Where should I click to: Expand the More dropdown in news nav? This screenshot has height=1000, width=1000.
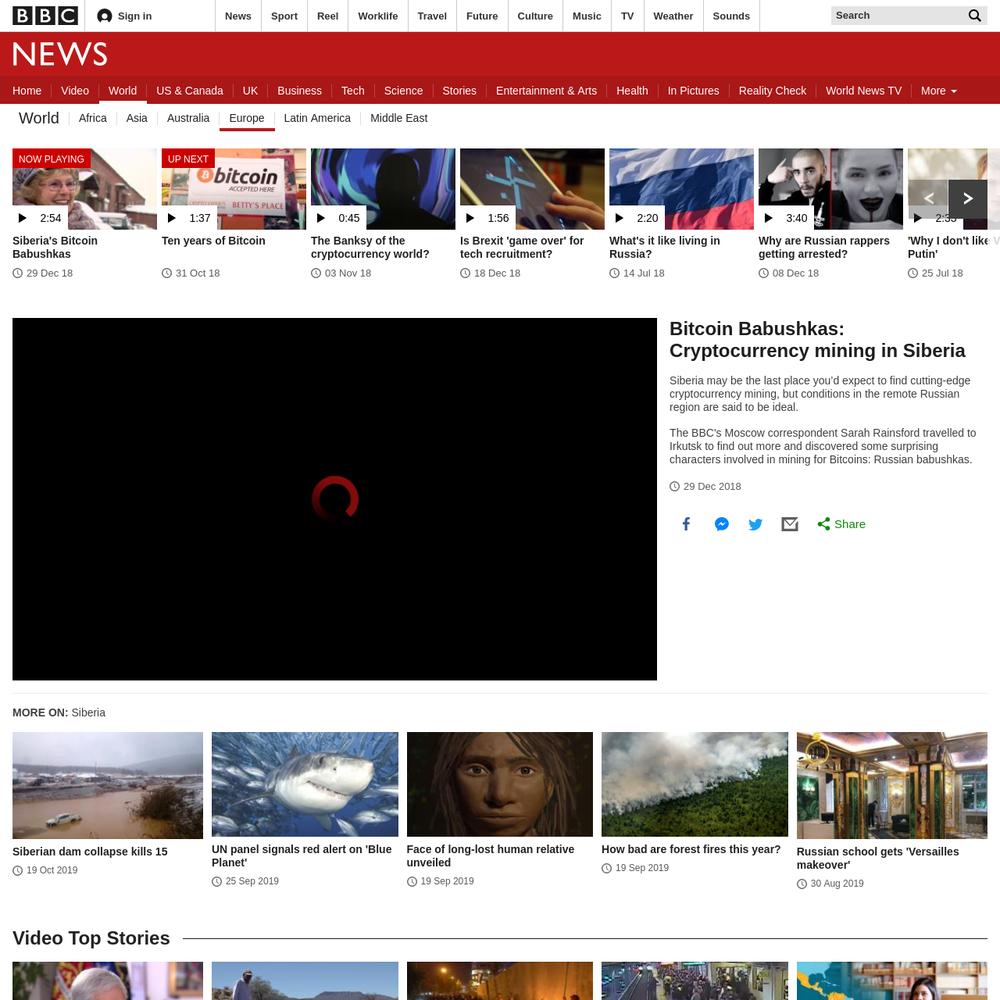click(x=939, y=91)
